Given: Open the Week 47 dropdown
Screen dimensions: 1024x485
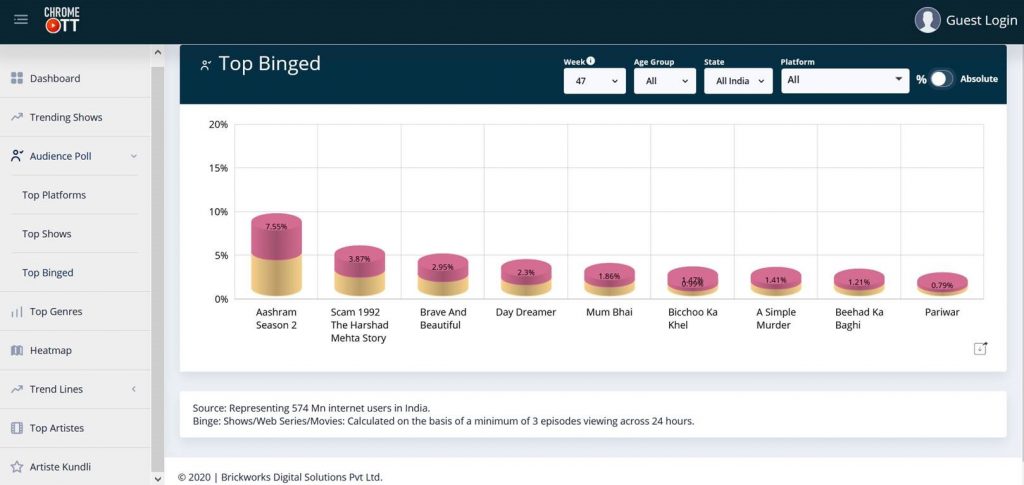Looking at the screenshot, I should coord(595,81).
